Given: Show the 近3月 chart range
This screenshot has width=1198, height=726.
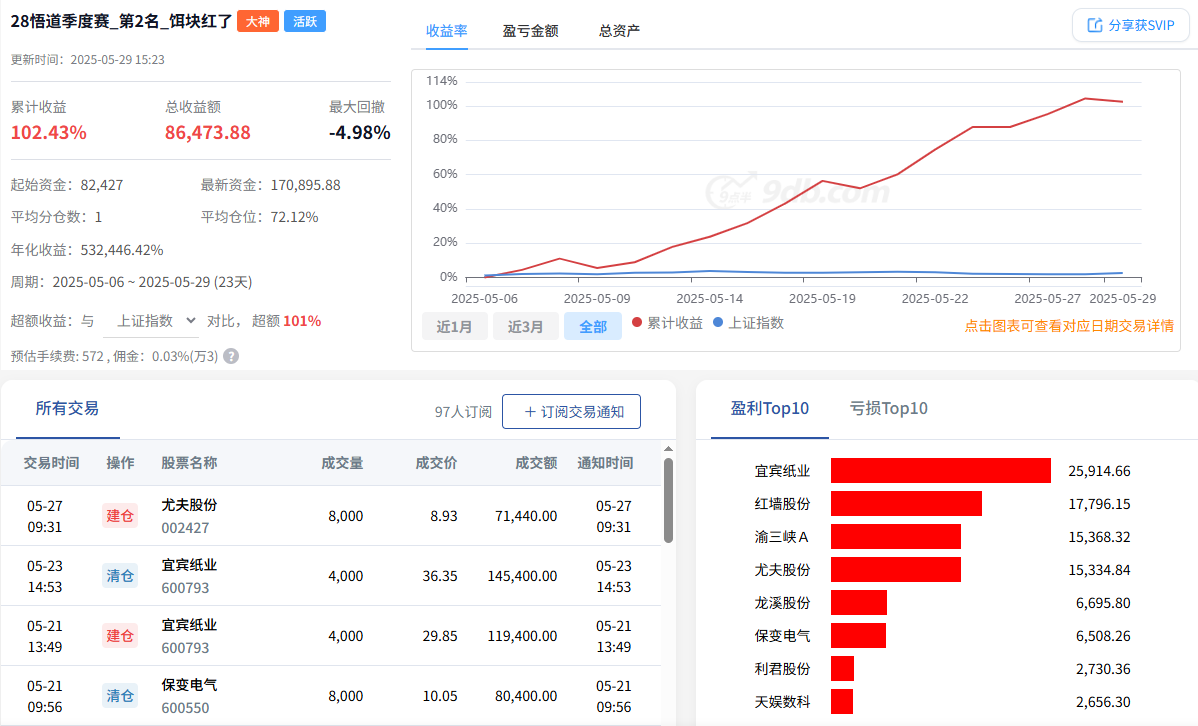Looking at the screenshot, I should click(526, 326).
